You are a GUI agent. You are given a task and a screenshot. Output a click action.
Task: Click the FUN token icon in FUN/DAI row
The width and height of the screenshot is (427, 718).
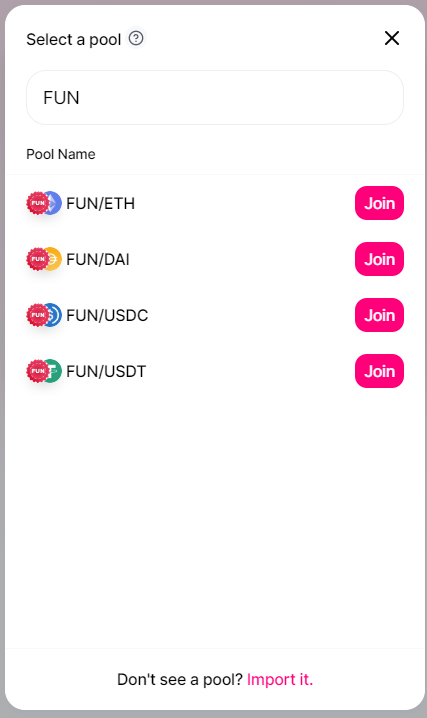click(38, 259)
